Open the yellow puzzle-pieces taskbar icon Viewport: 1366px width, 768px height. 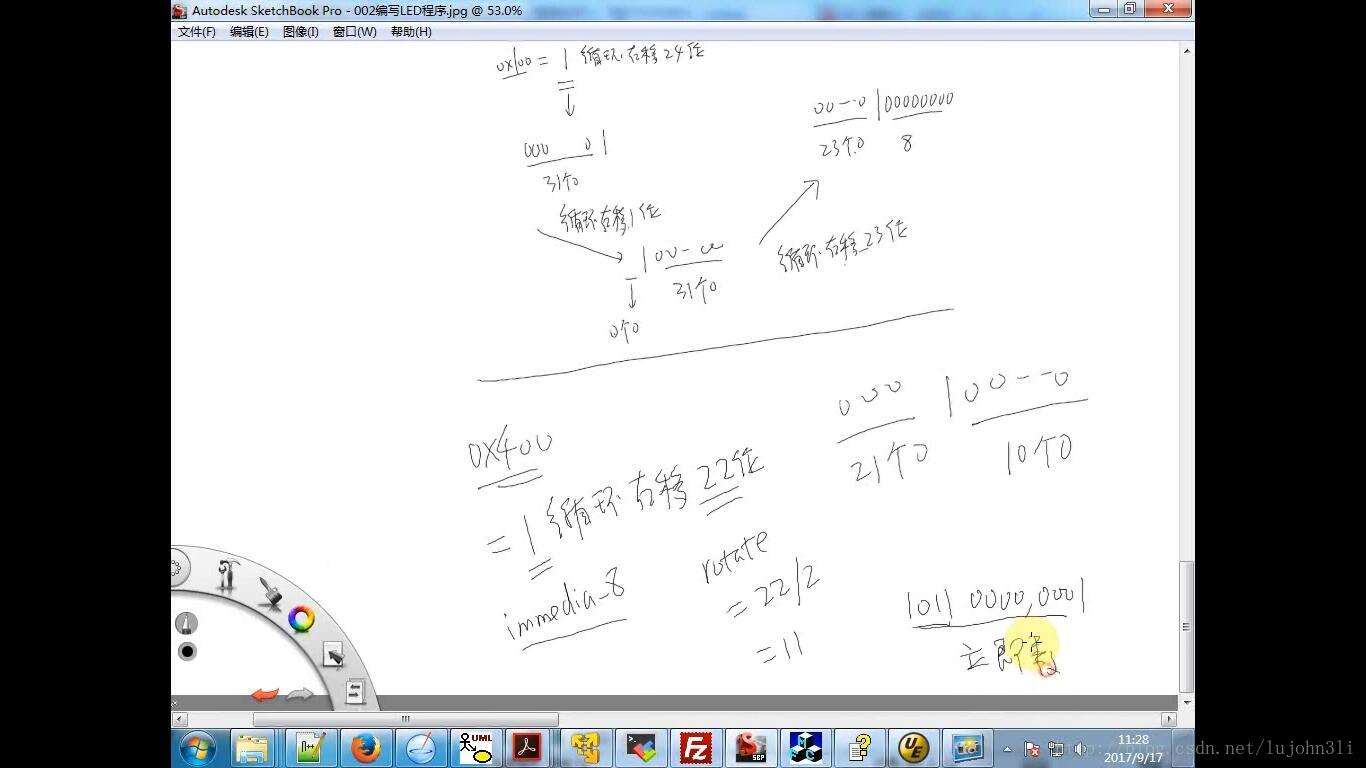pyautogui.click(x=585, y=748)
